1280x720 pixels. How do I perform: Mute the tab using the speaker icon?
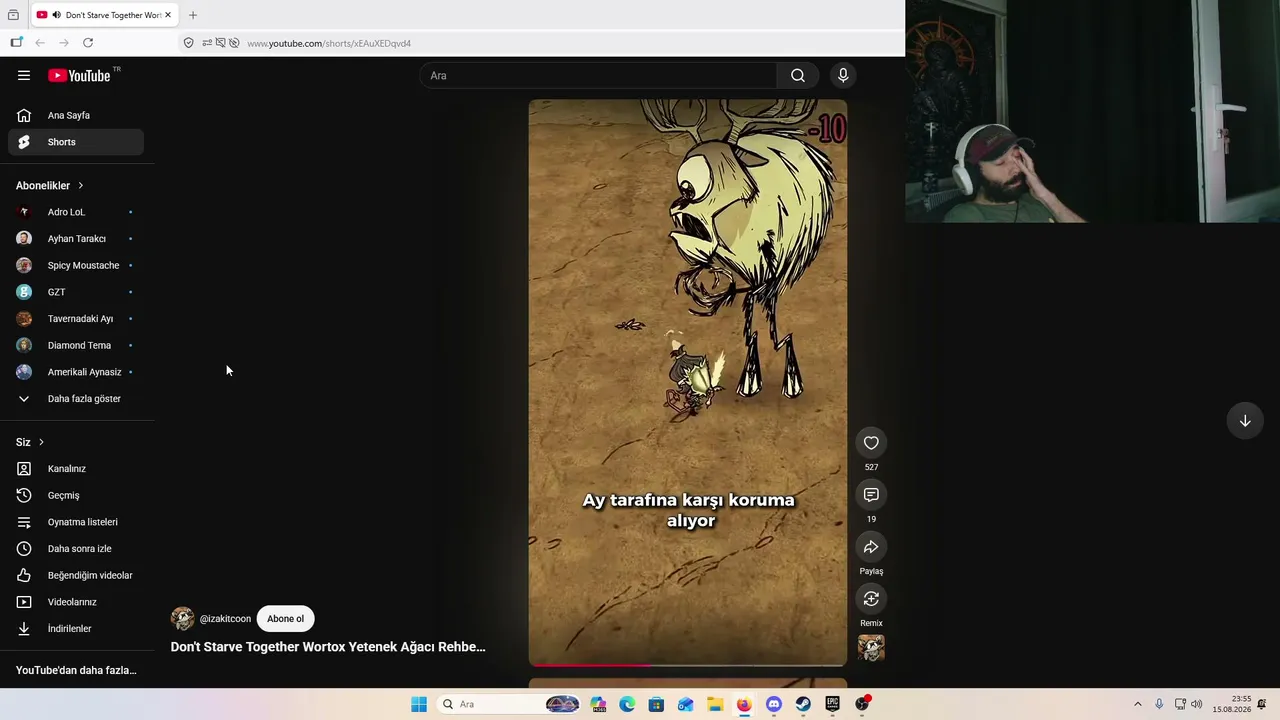56,15
